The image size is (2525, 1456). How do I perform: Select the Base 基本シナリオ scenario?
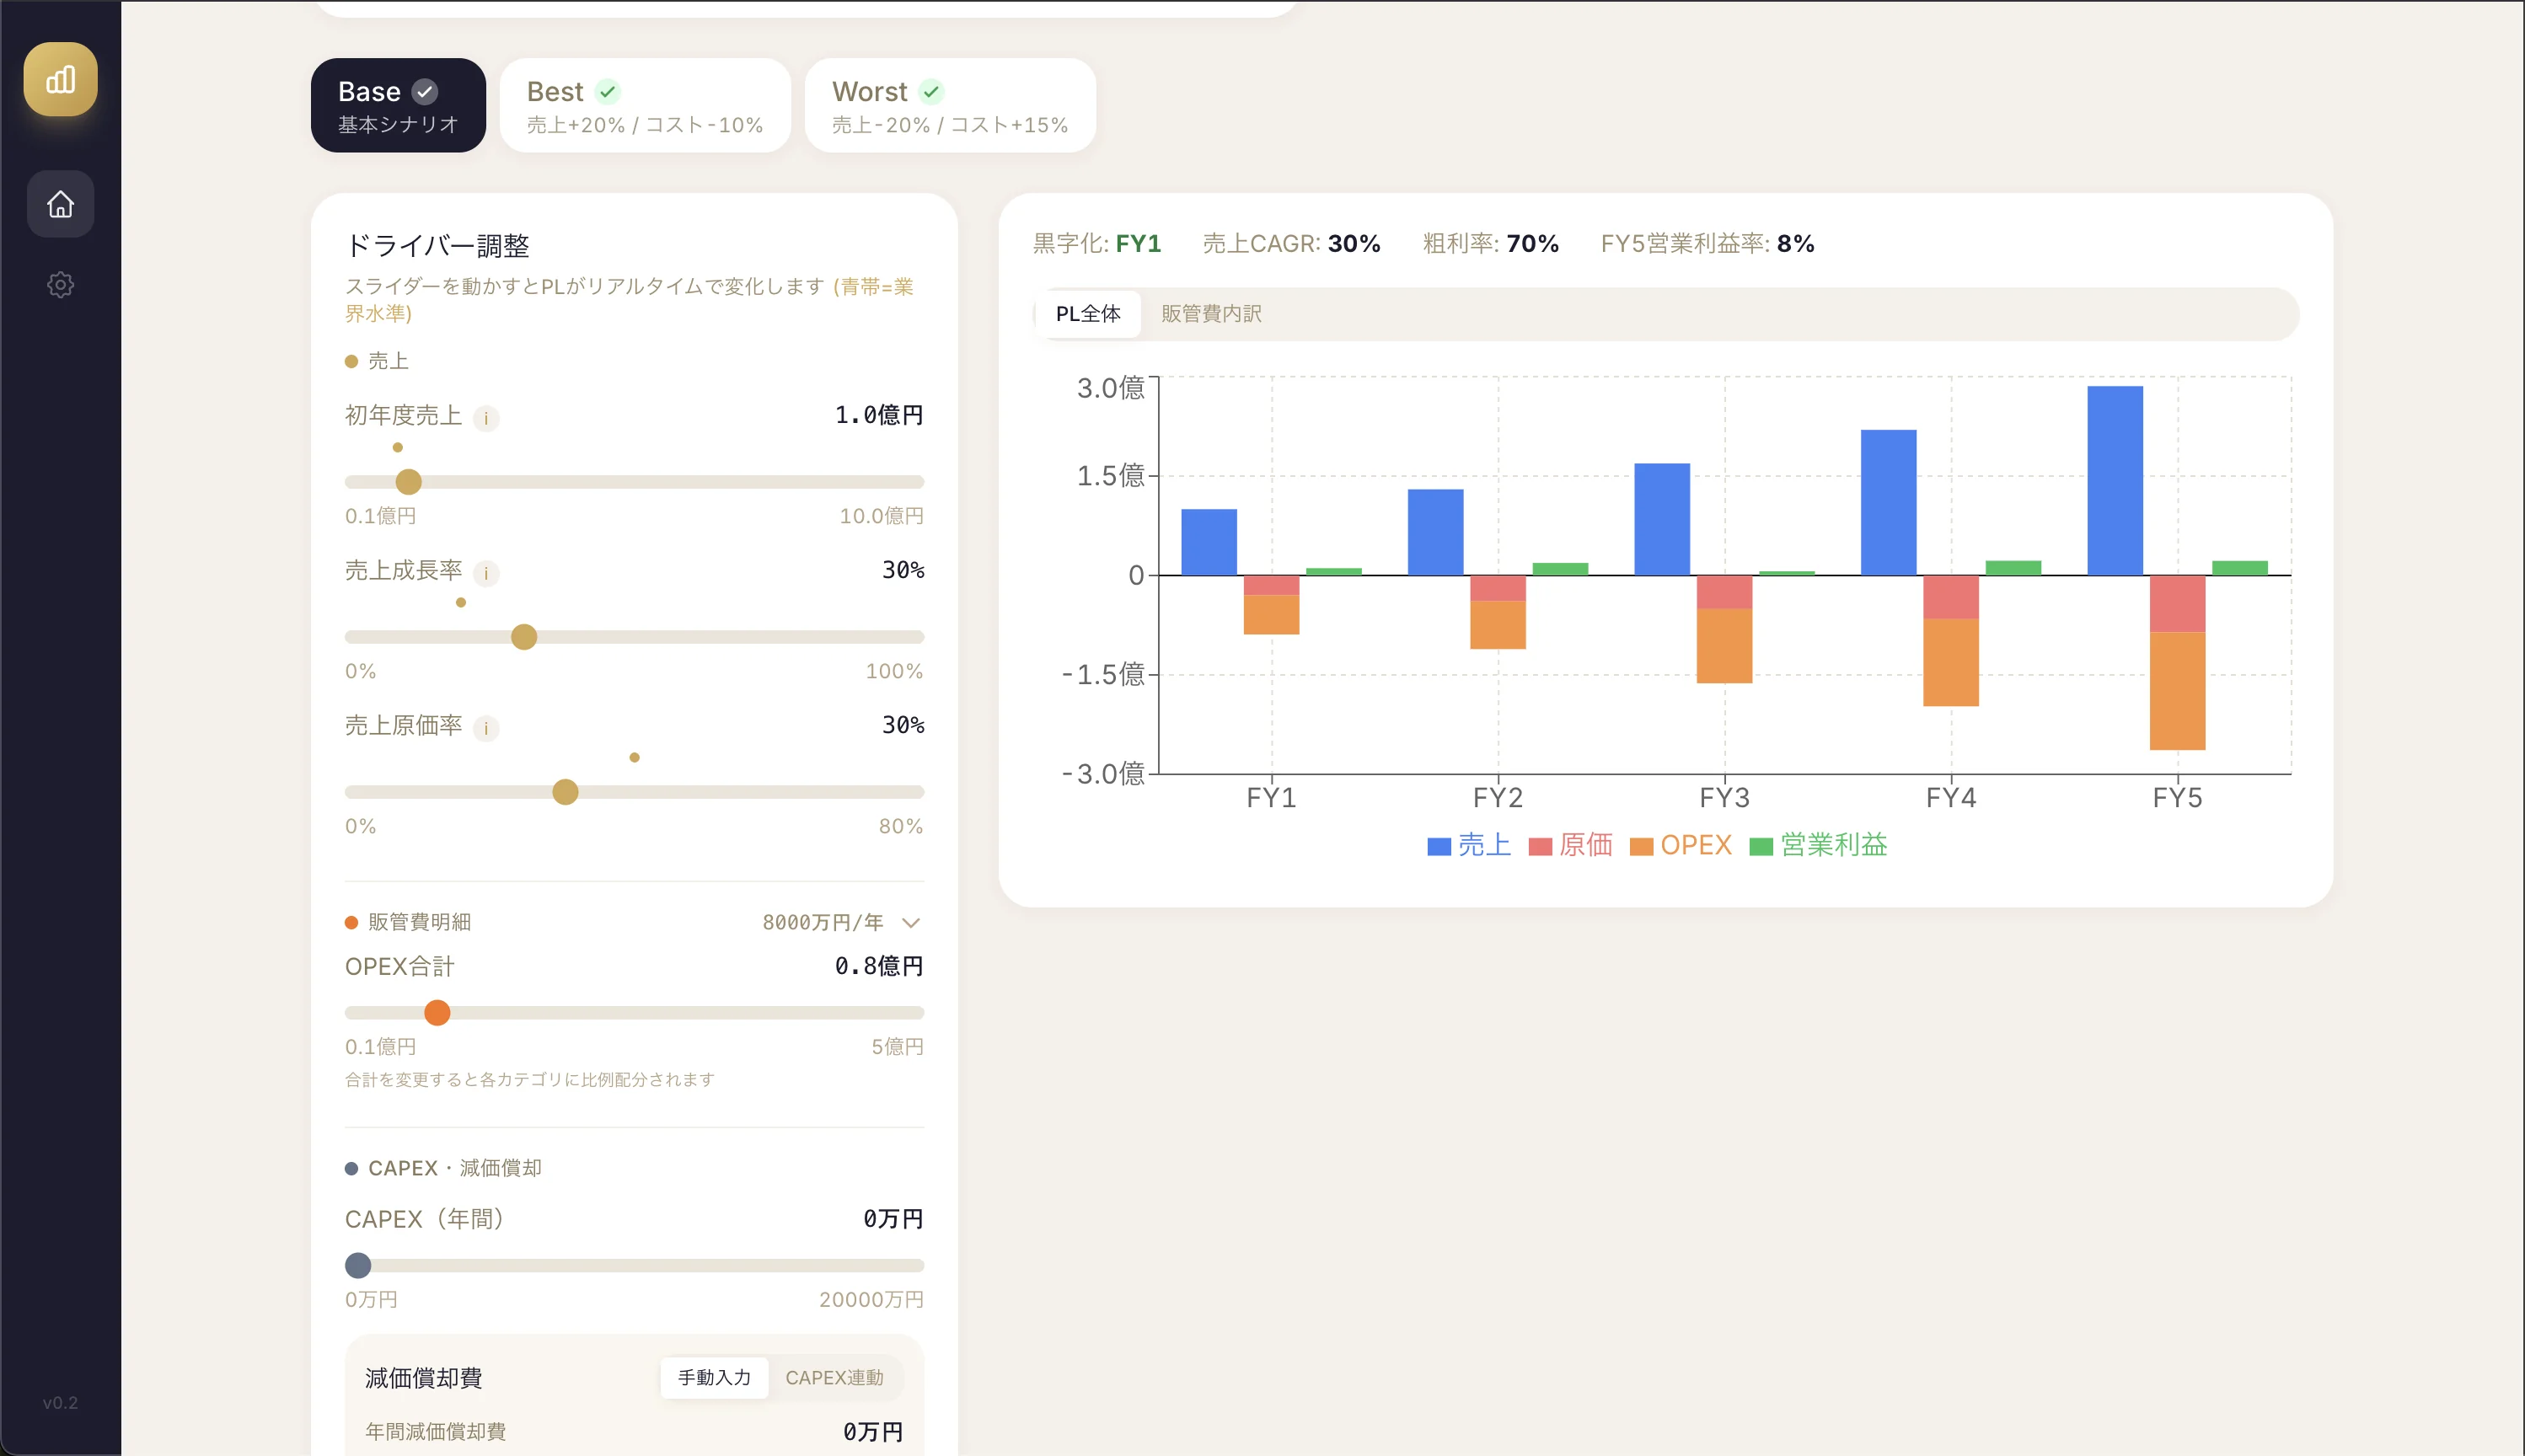tap(398, 105)
